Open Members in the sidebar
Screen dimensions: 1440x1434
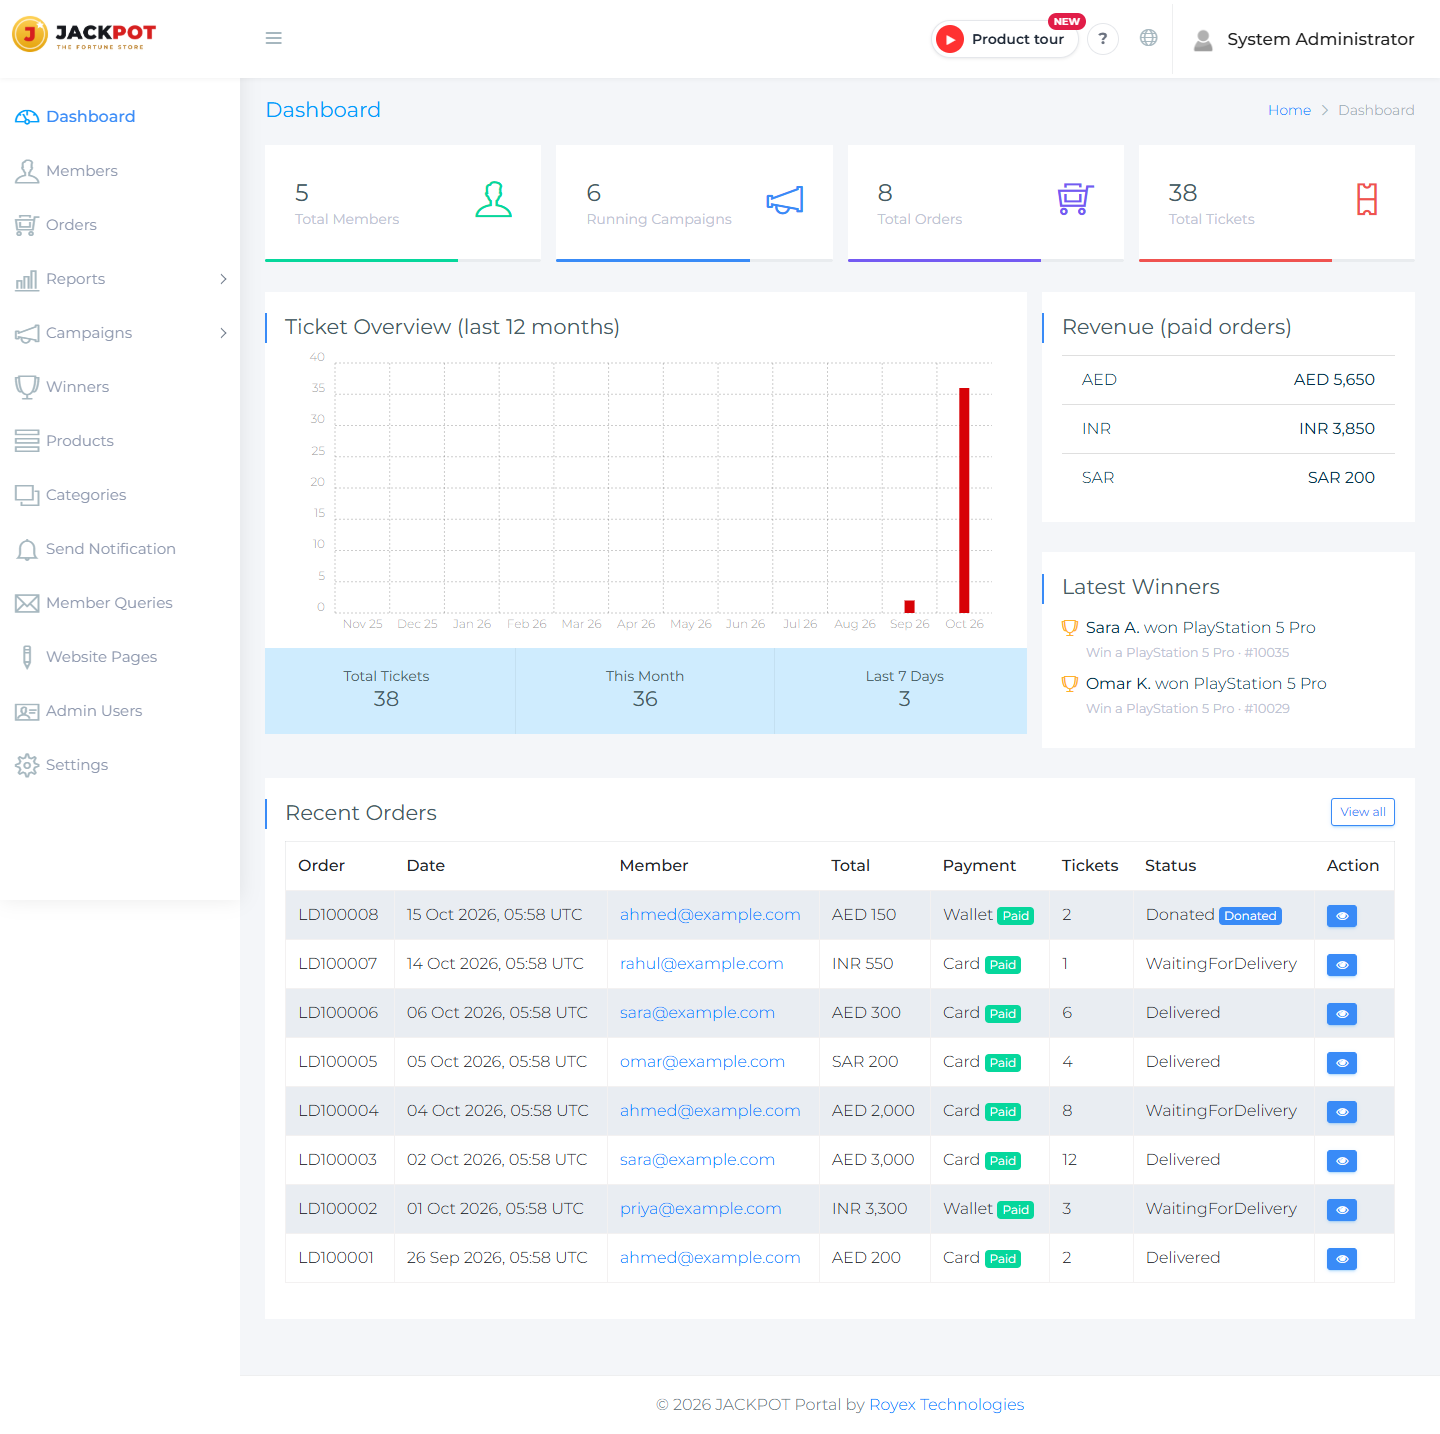point(120,171)
